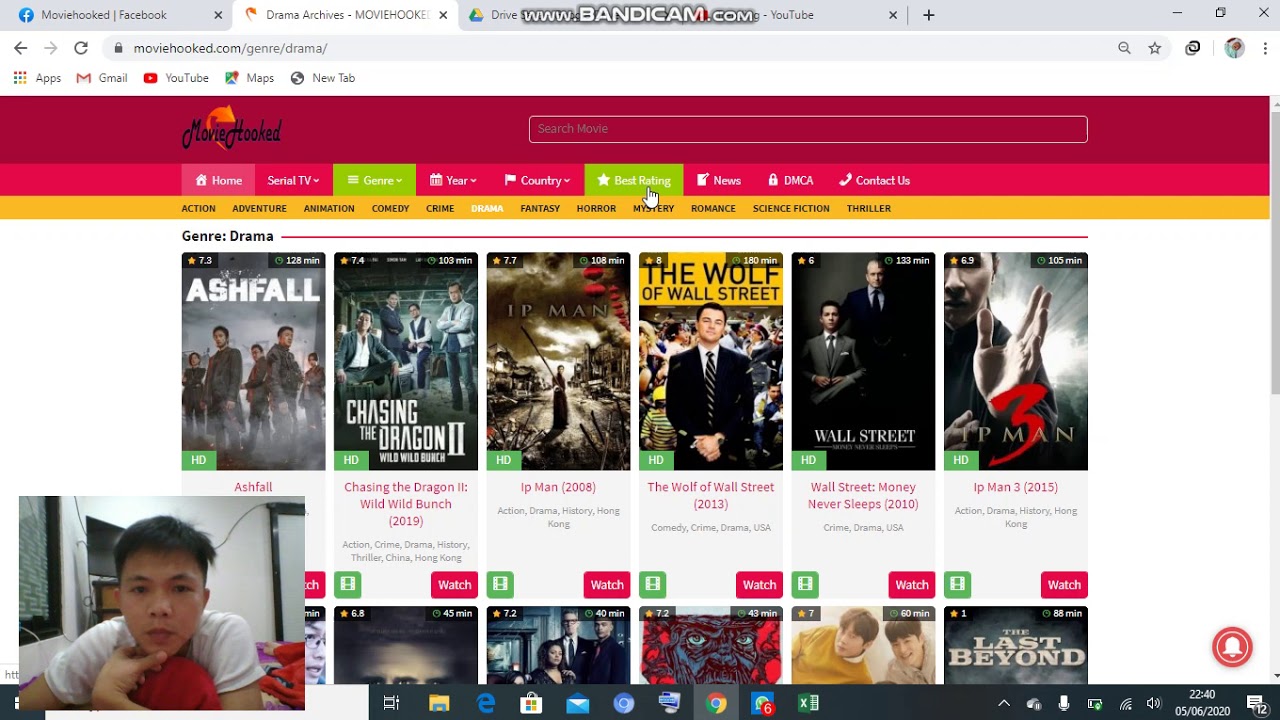The image size is (1280, 720).
Task: Open the Apps bookmark shortcut
Action: pyautogui.click(x=37, y=78)
